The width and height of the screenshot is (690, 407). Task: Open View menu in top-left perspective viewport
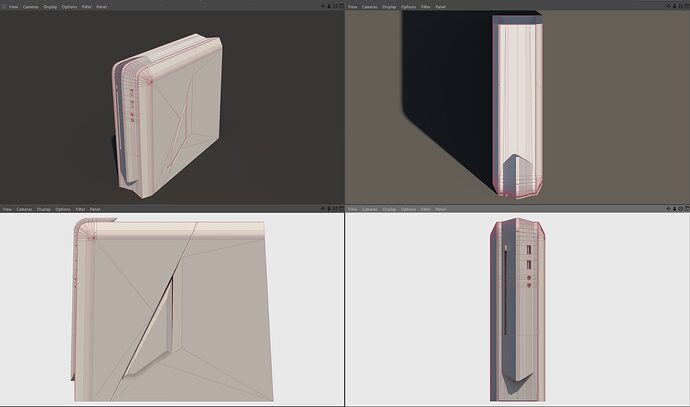(x=14, y=7)
